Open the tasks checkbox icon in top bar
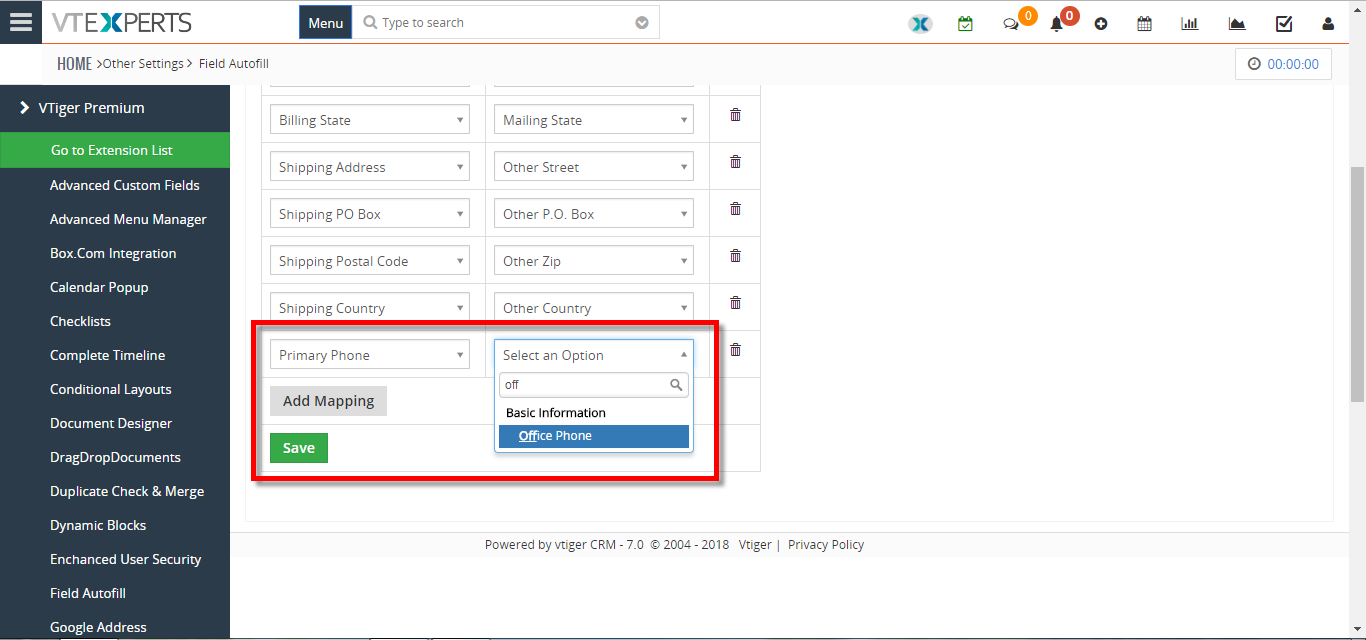 coord(1284,23)
